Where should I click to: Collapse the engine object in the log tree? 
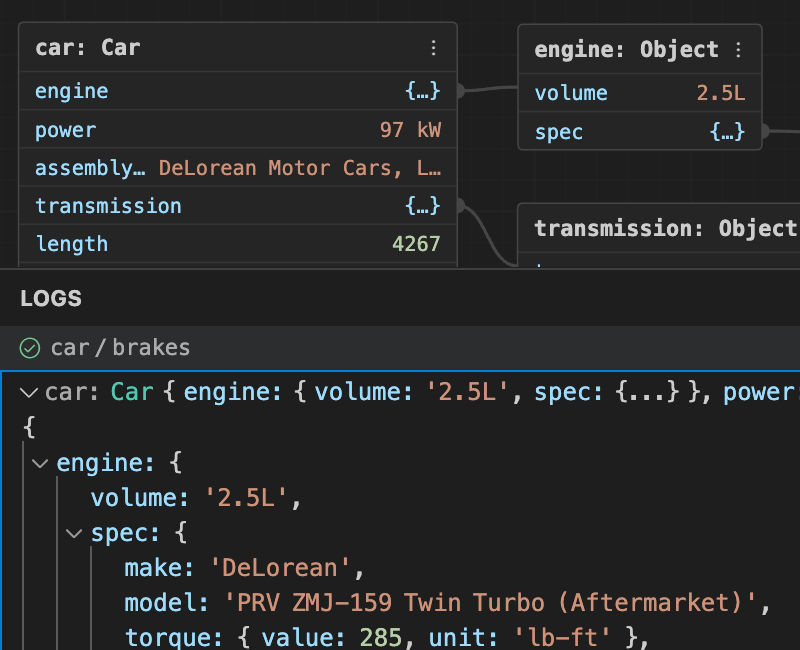pos(40,462)
